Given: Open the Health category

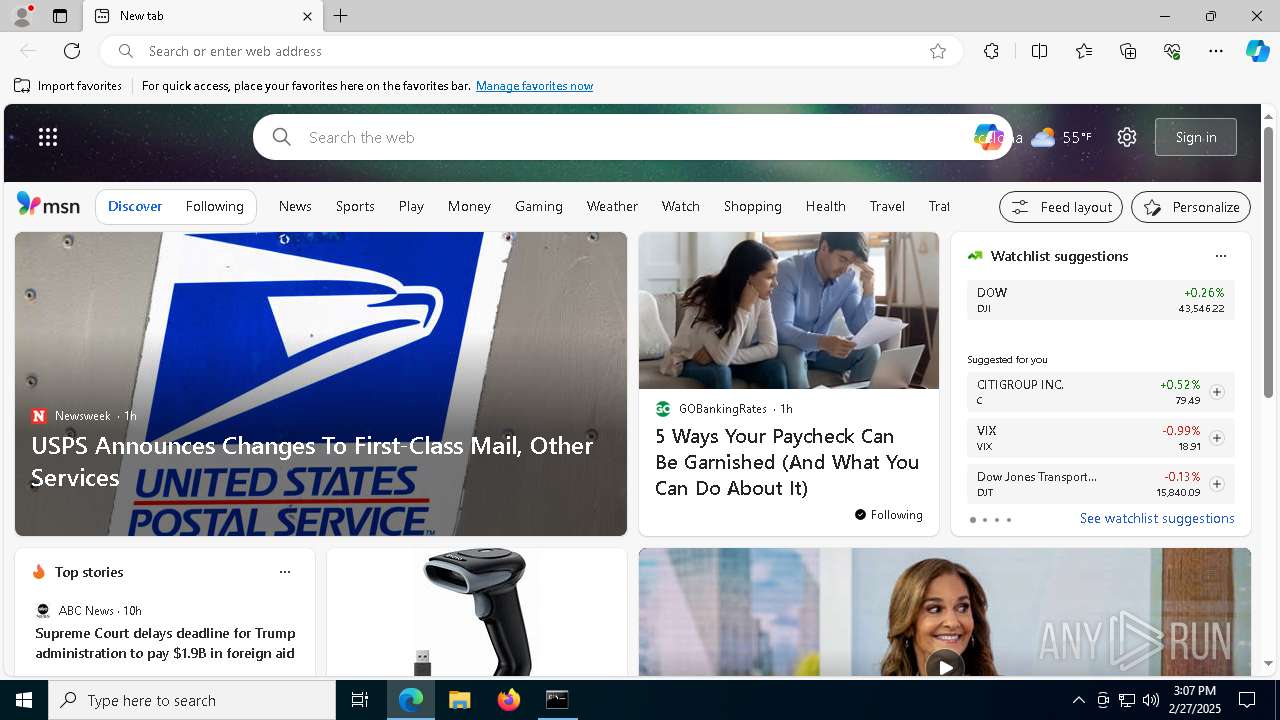Looking at the screenshot, I should point(826,206).
